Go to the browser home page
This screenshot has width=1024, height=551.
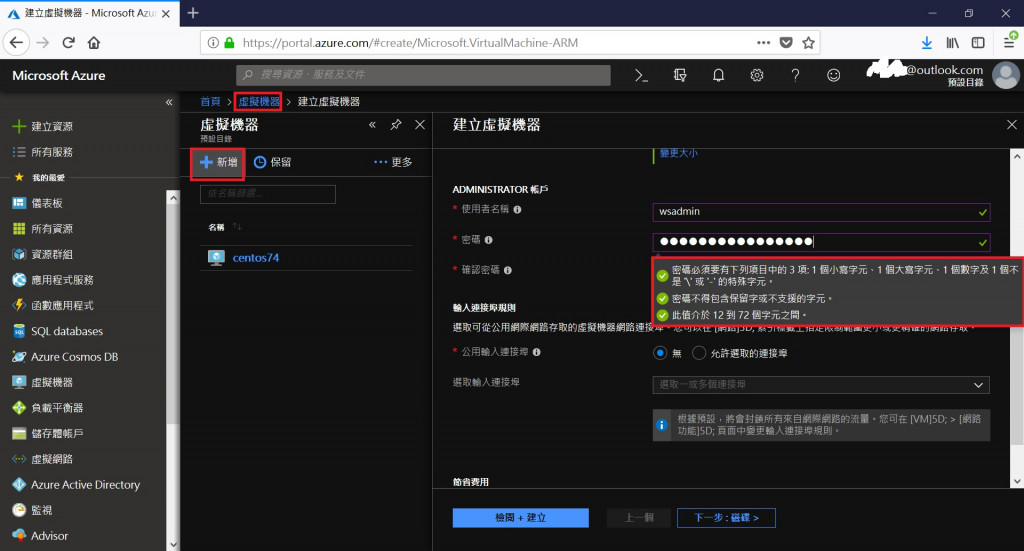click(94, 43)
